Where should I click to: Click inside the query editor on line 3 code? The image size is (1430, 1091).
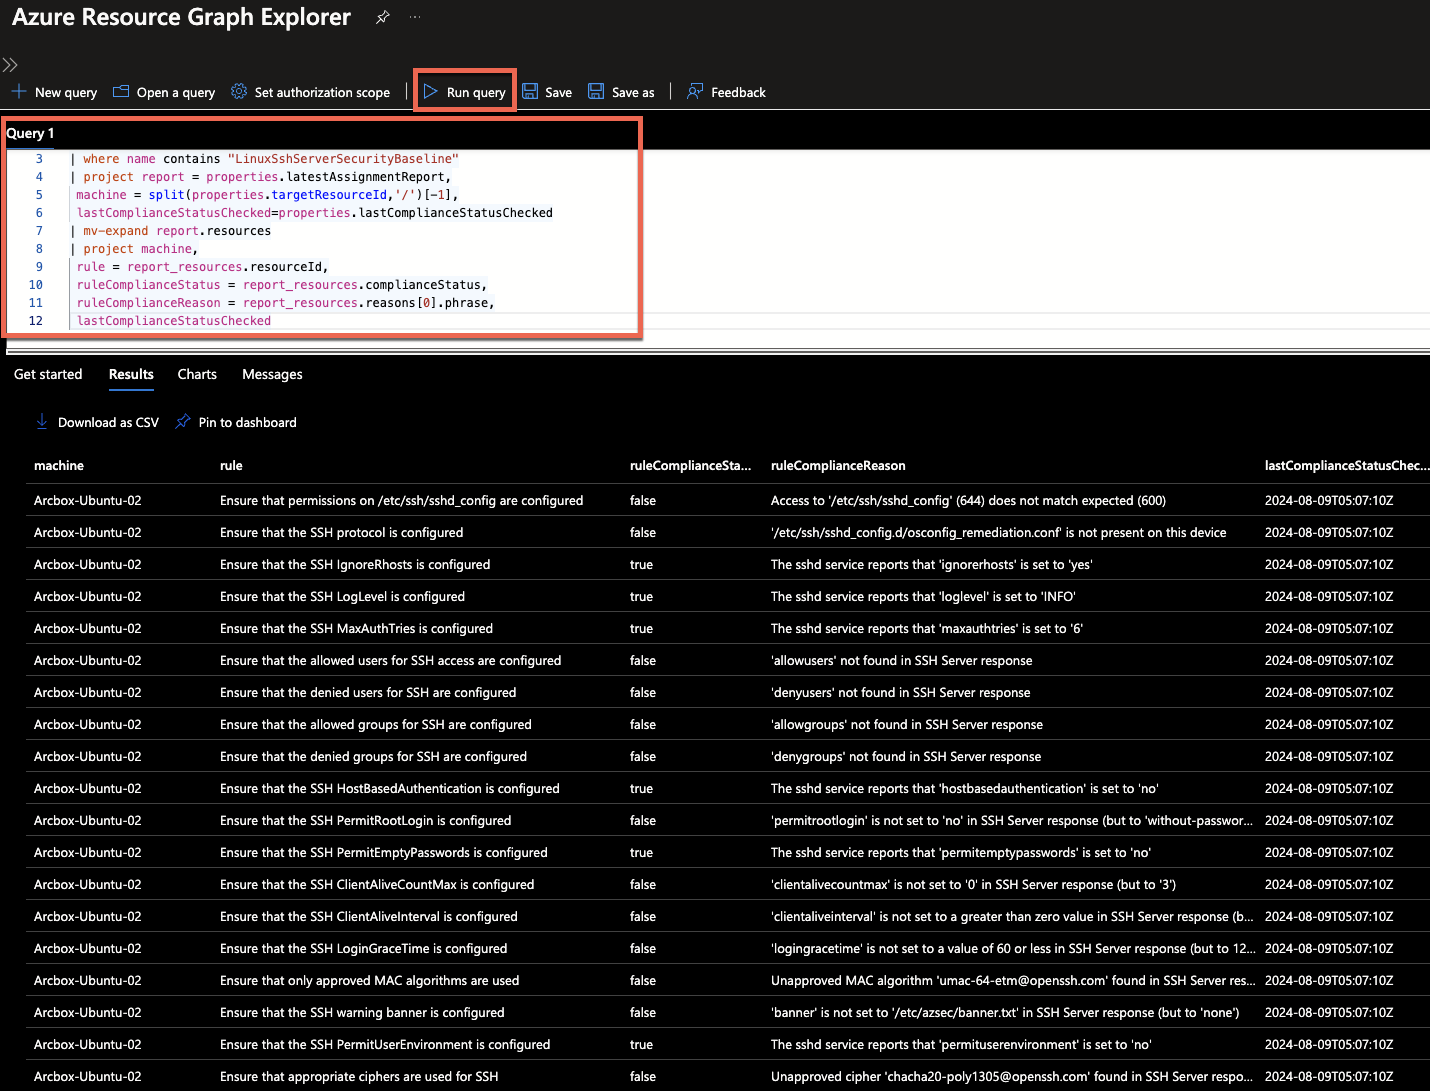pyautogui.click(x=265, y=159)
